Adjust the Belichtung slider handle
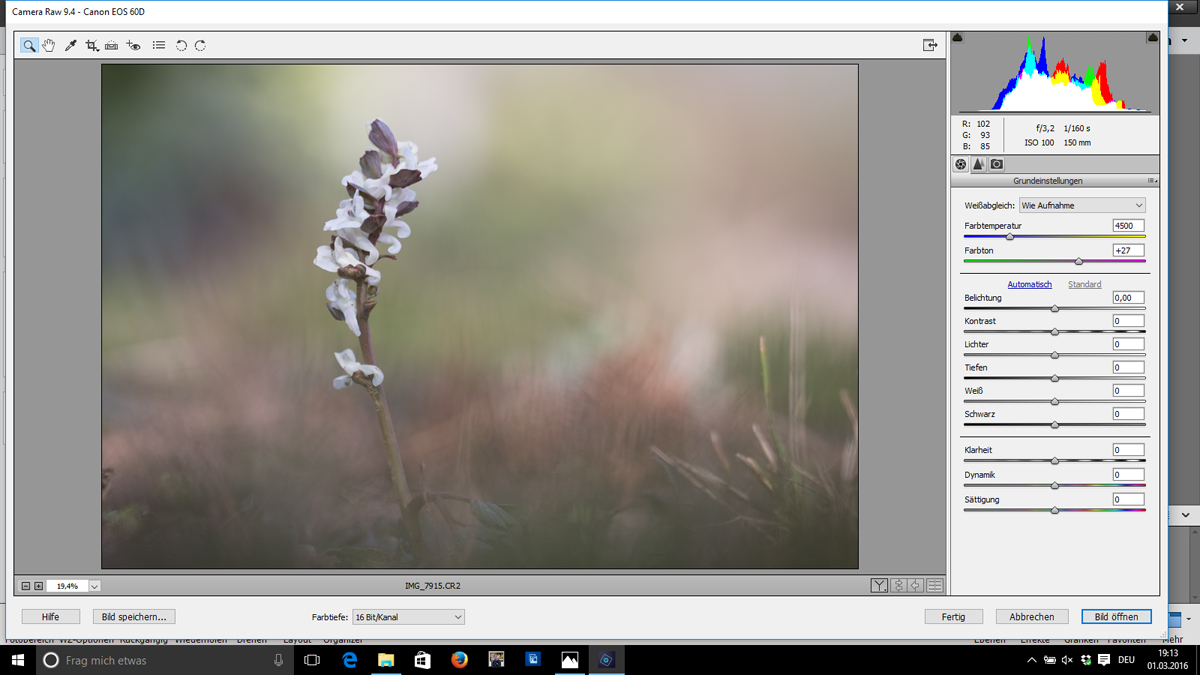The width and height of the screenshot is (1200, 675). 1054,309
